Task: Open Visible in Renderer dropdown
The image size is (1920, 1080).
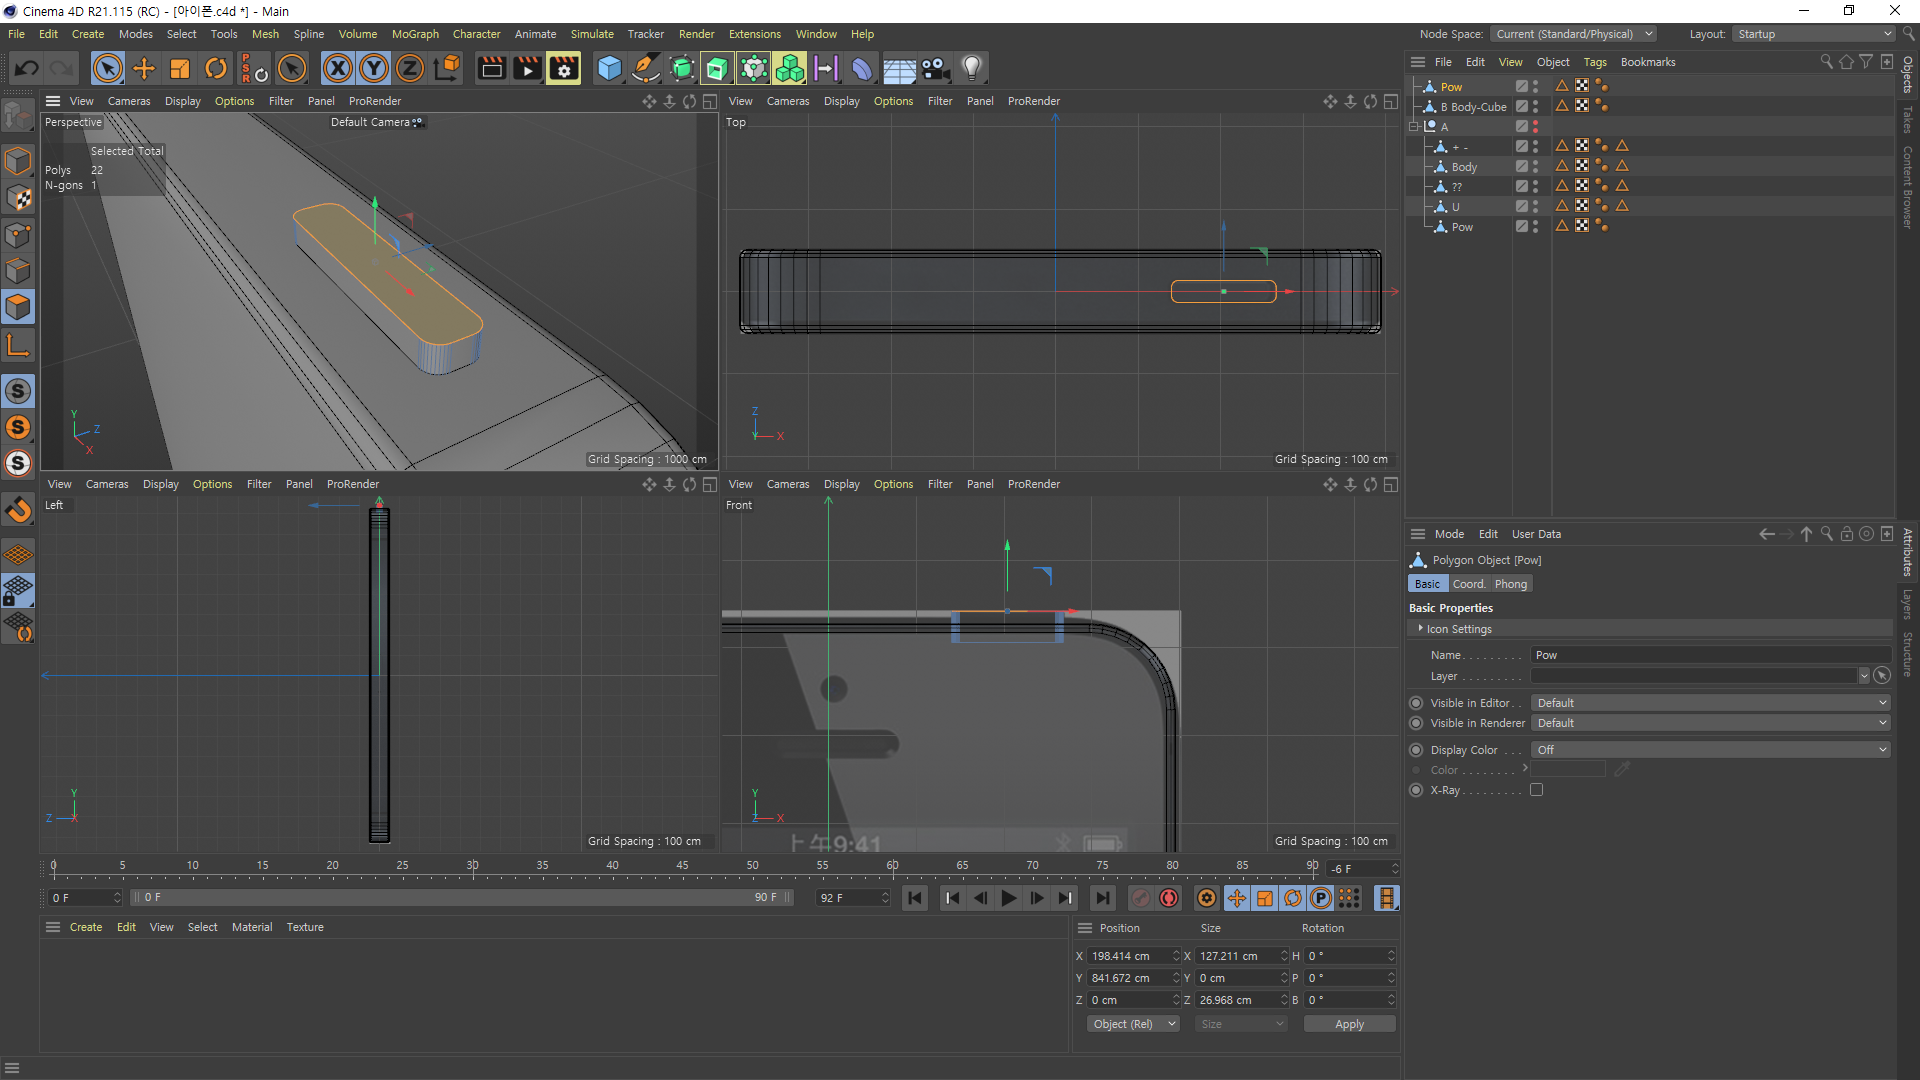Action: click(x=1710, y=723)
